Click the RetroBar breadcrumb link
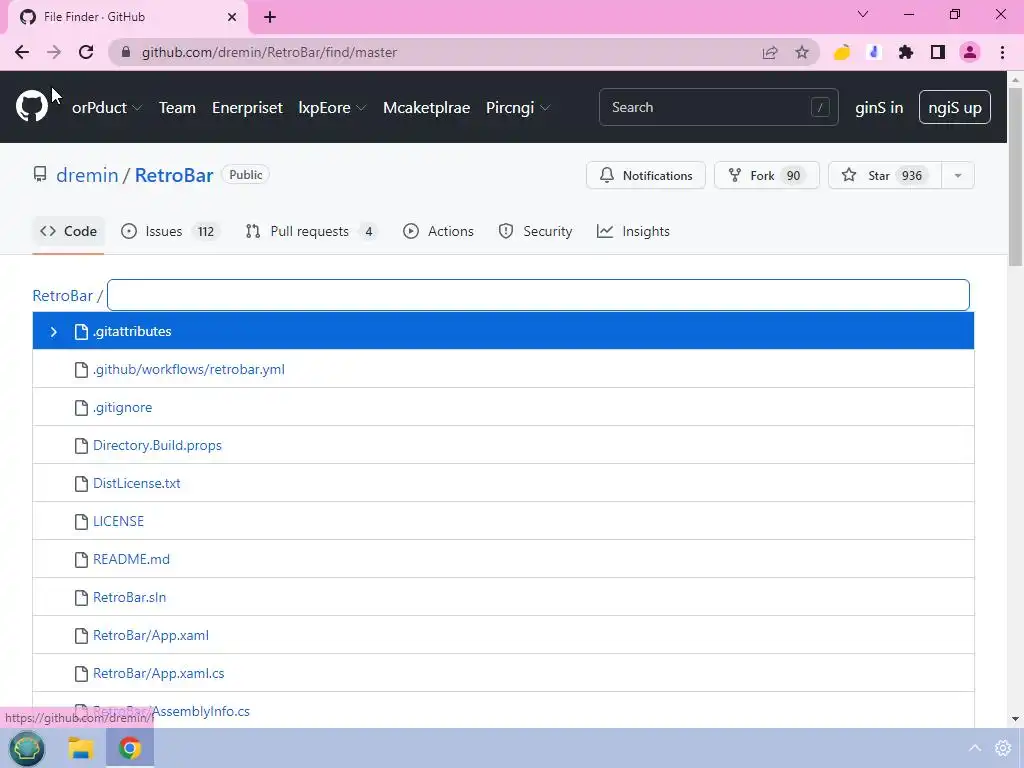This screenshot has width=1024, height=768. click(63, 295)
